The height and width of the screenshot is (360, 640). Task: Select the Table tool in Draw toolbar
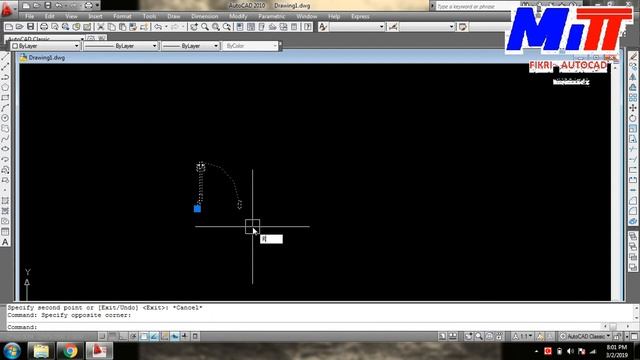click(5, 232)
